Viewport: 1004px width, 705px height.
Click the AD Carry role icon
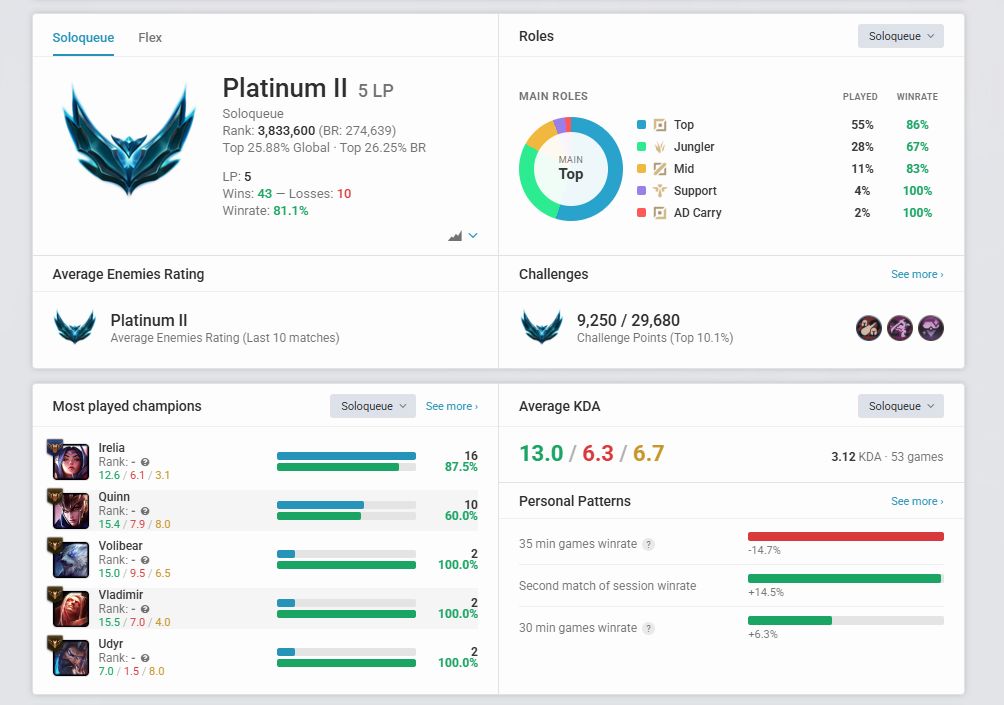pyautogui.click(x=660, y=213)
